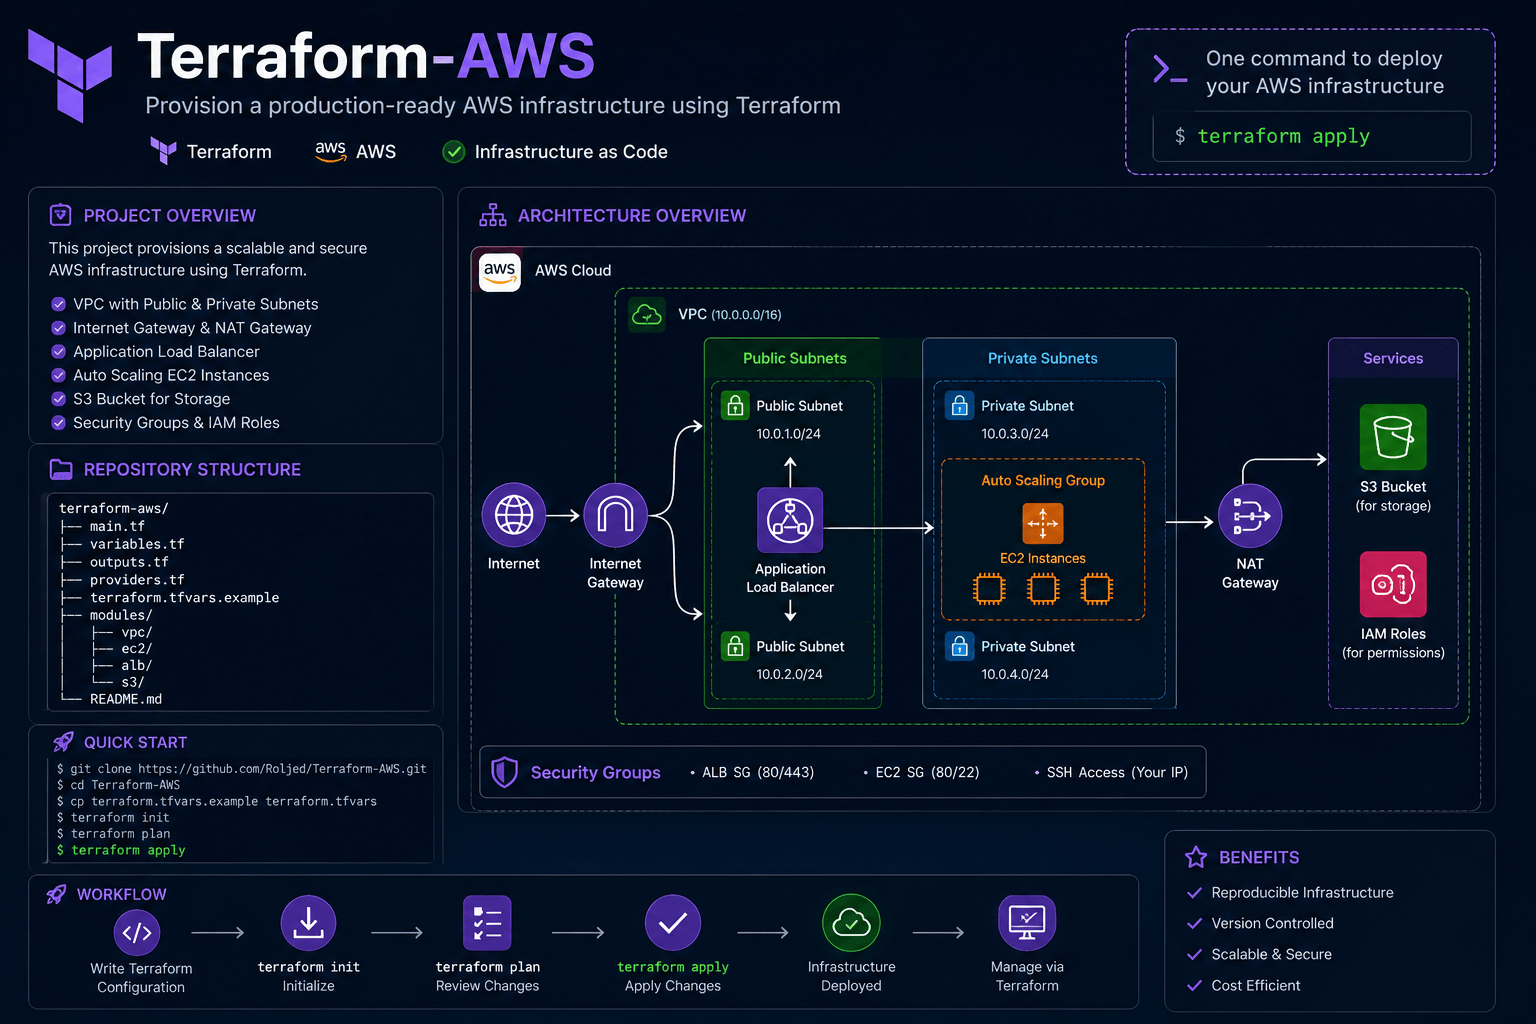Click the Infrastructure Deployed cloud icon
The image size is (1536, 1024).
click(851, 923)
